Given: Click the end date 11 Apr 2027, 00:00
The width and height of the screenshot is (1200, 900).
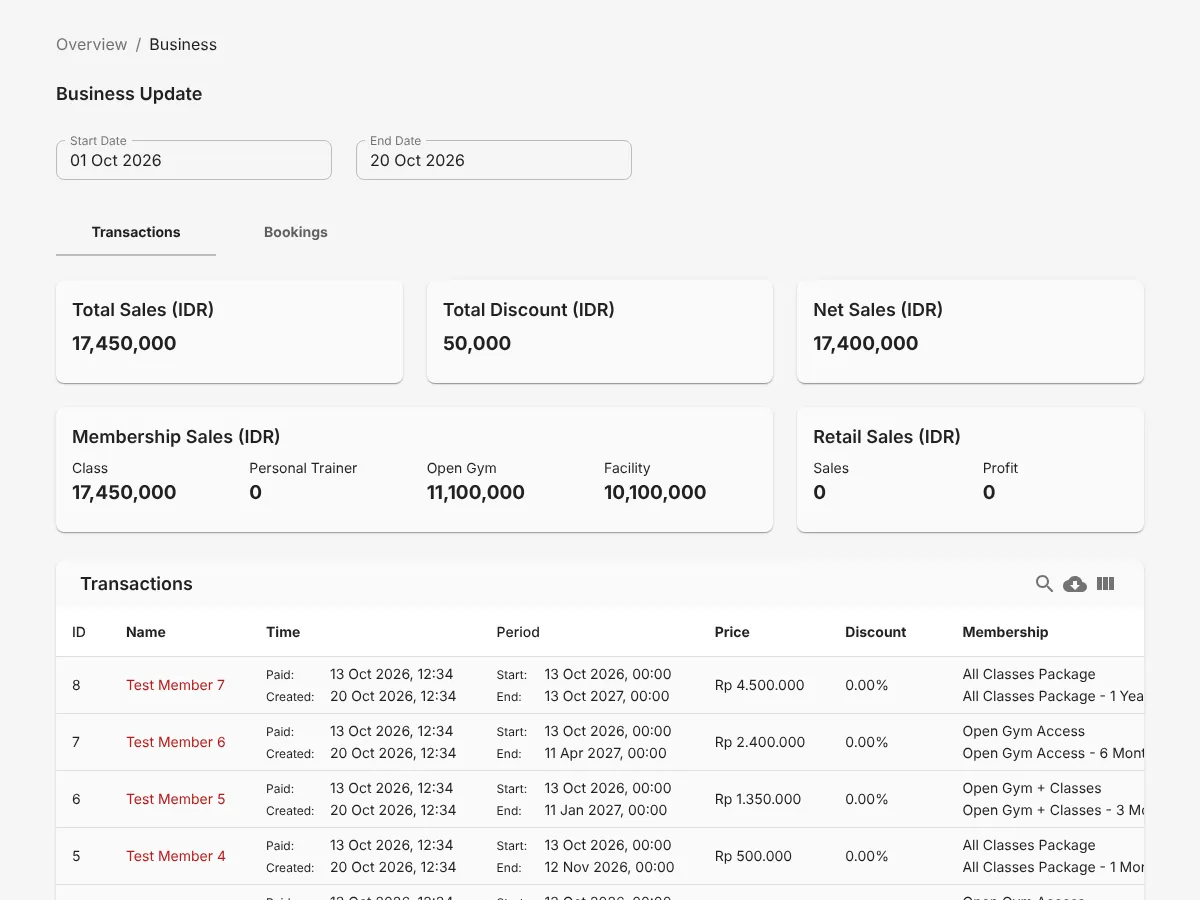Looking at the screenshot, I should (x=606, y=753).
